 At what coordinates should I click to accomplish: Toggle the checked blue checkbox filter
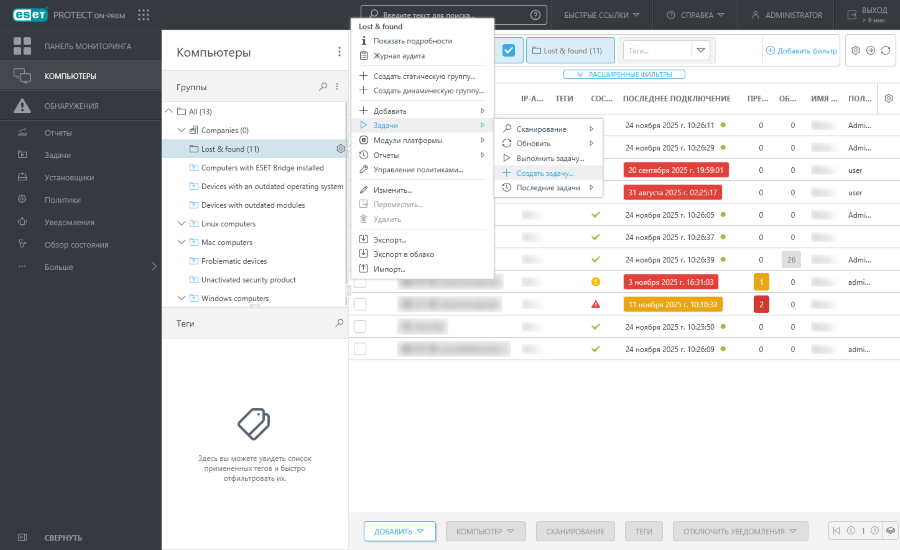point(508,50)
